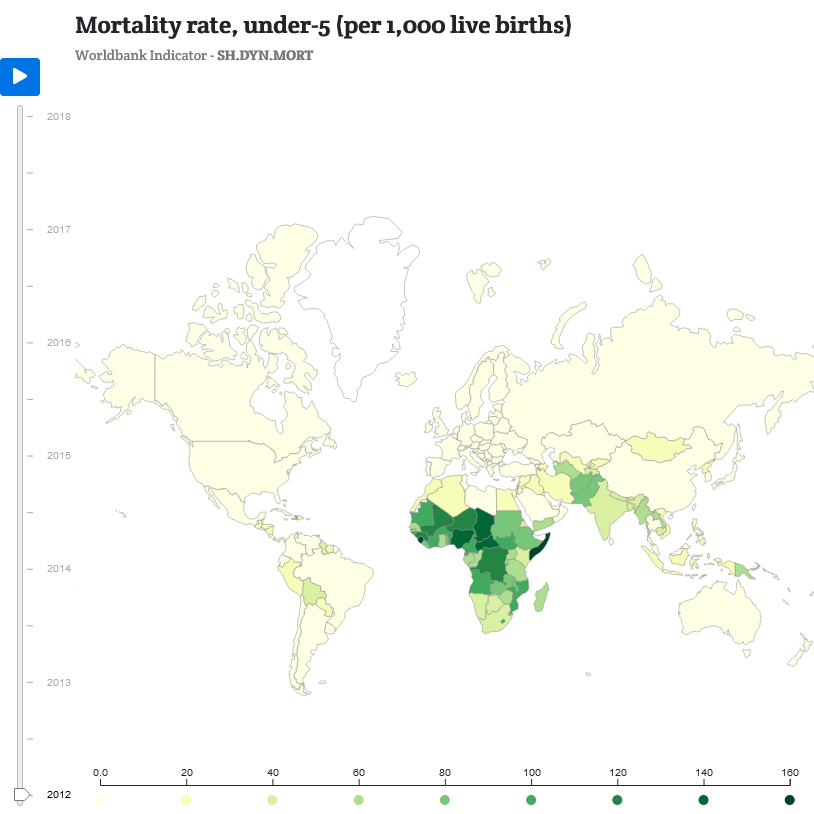This screenshot has width=814, height=814.
Task: Select year 2015 on the timeline
Action: pos(60,455)
